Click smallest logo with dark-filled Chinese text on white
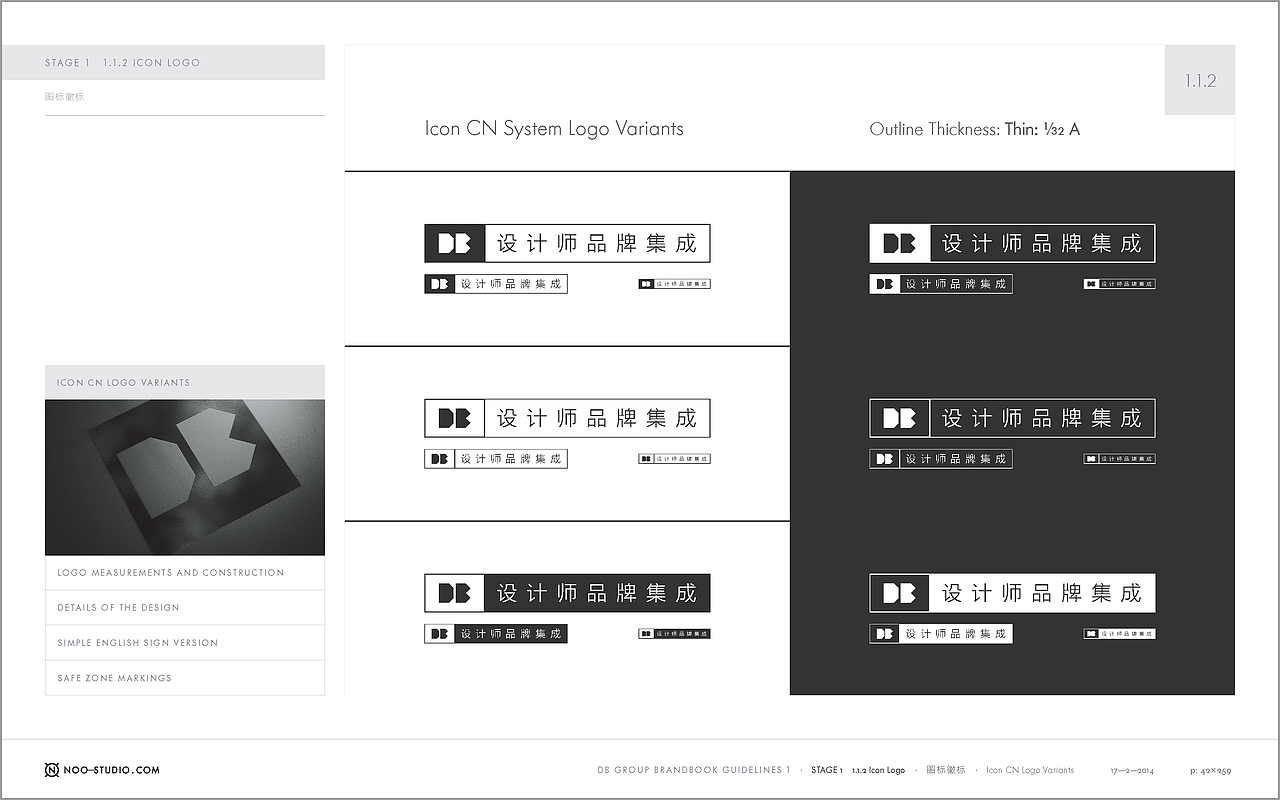 (674, 634)
